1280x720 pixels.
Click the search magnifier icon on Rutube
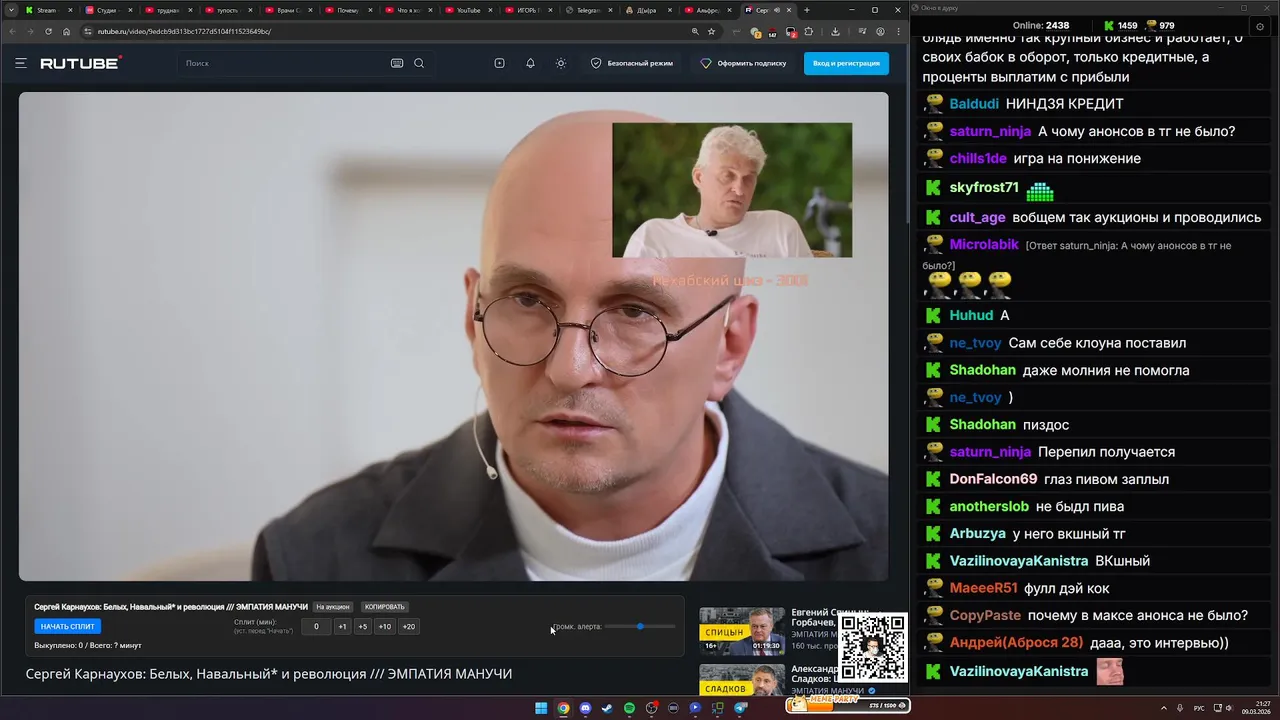(419, 63)
